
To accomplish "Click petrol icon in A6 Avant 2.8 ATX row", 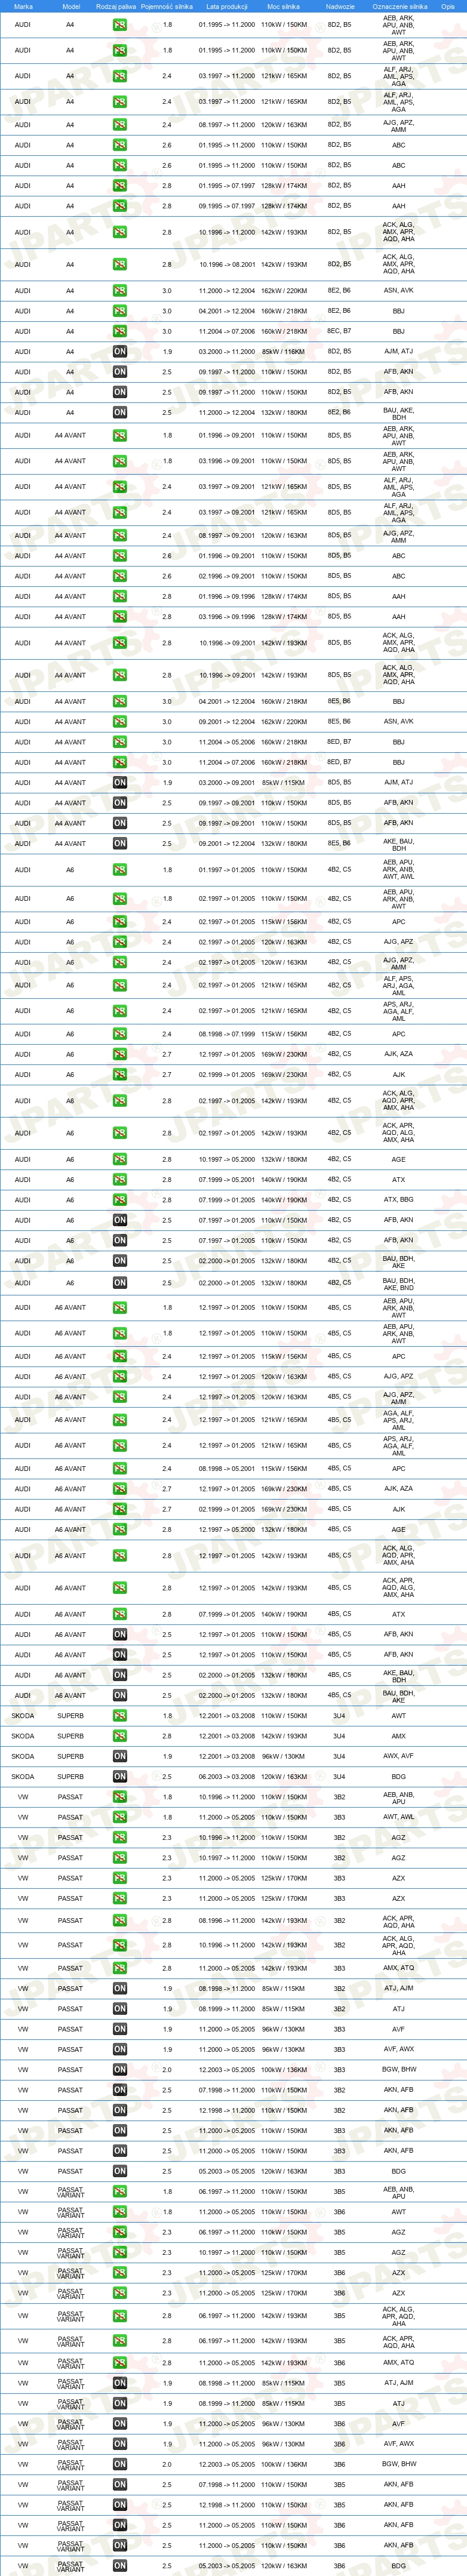I will [x=119, y=1614].
